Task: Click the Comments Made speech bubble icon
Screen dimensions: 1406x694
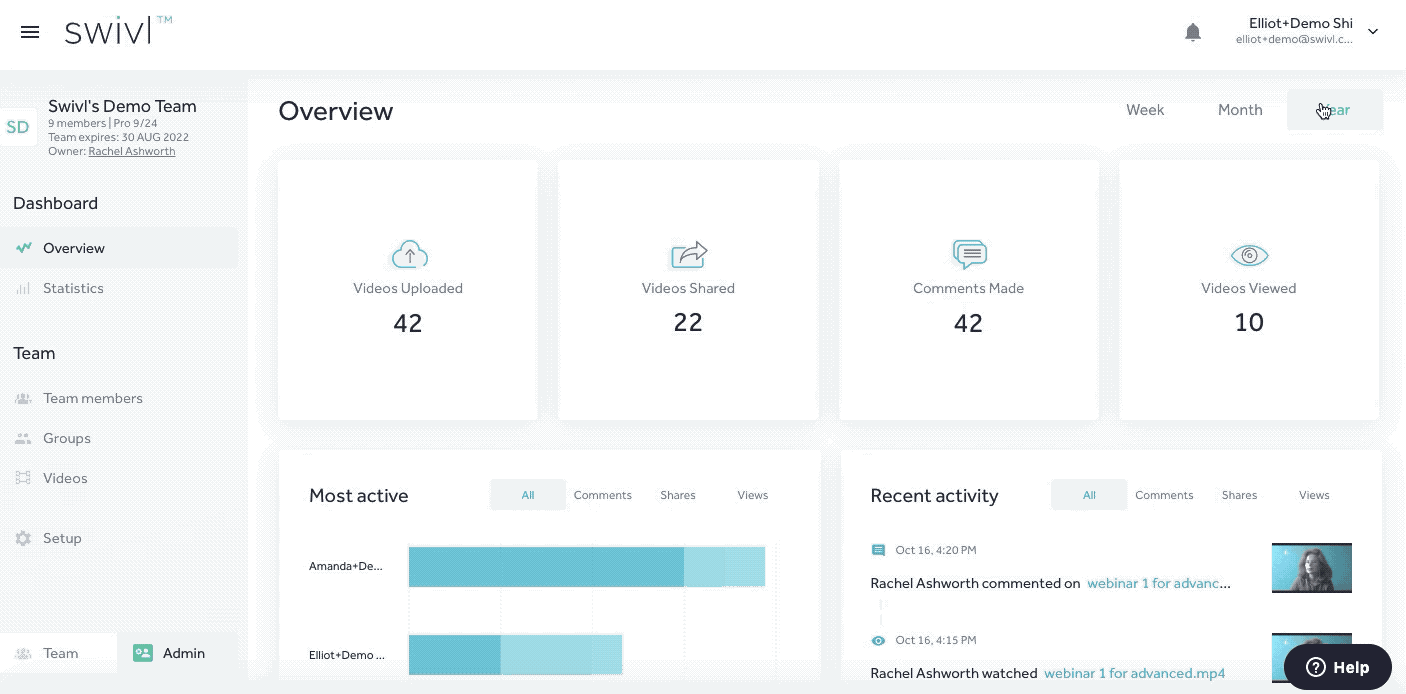Action: (968, 255)
